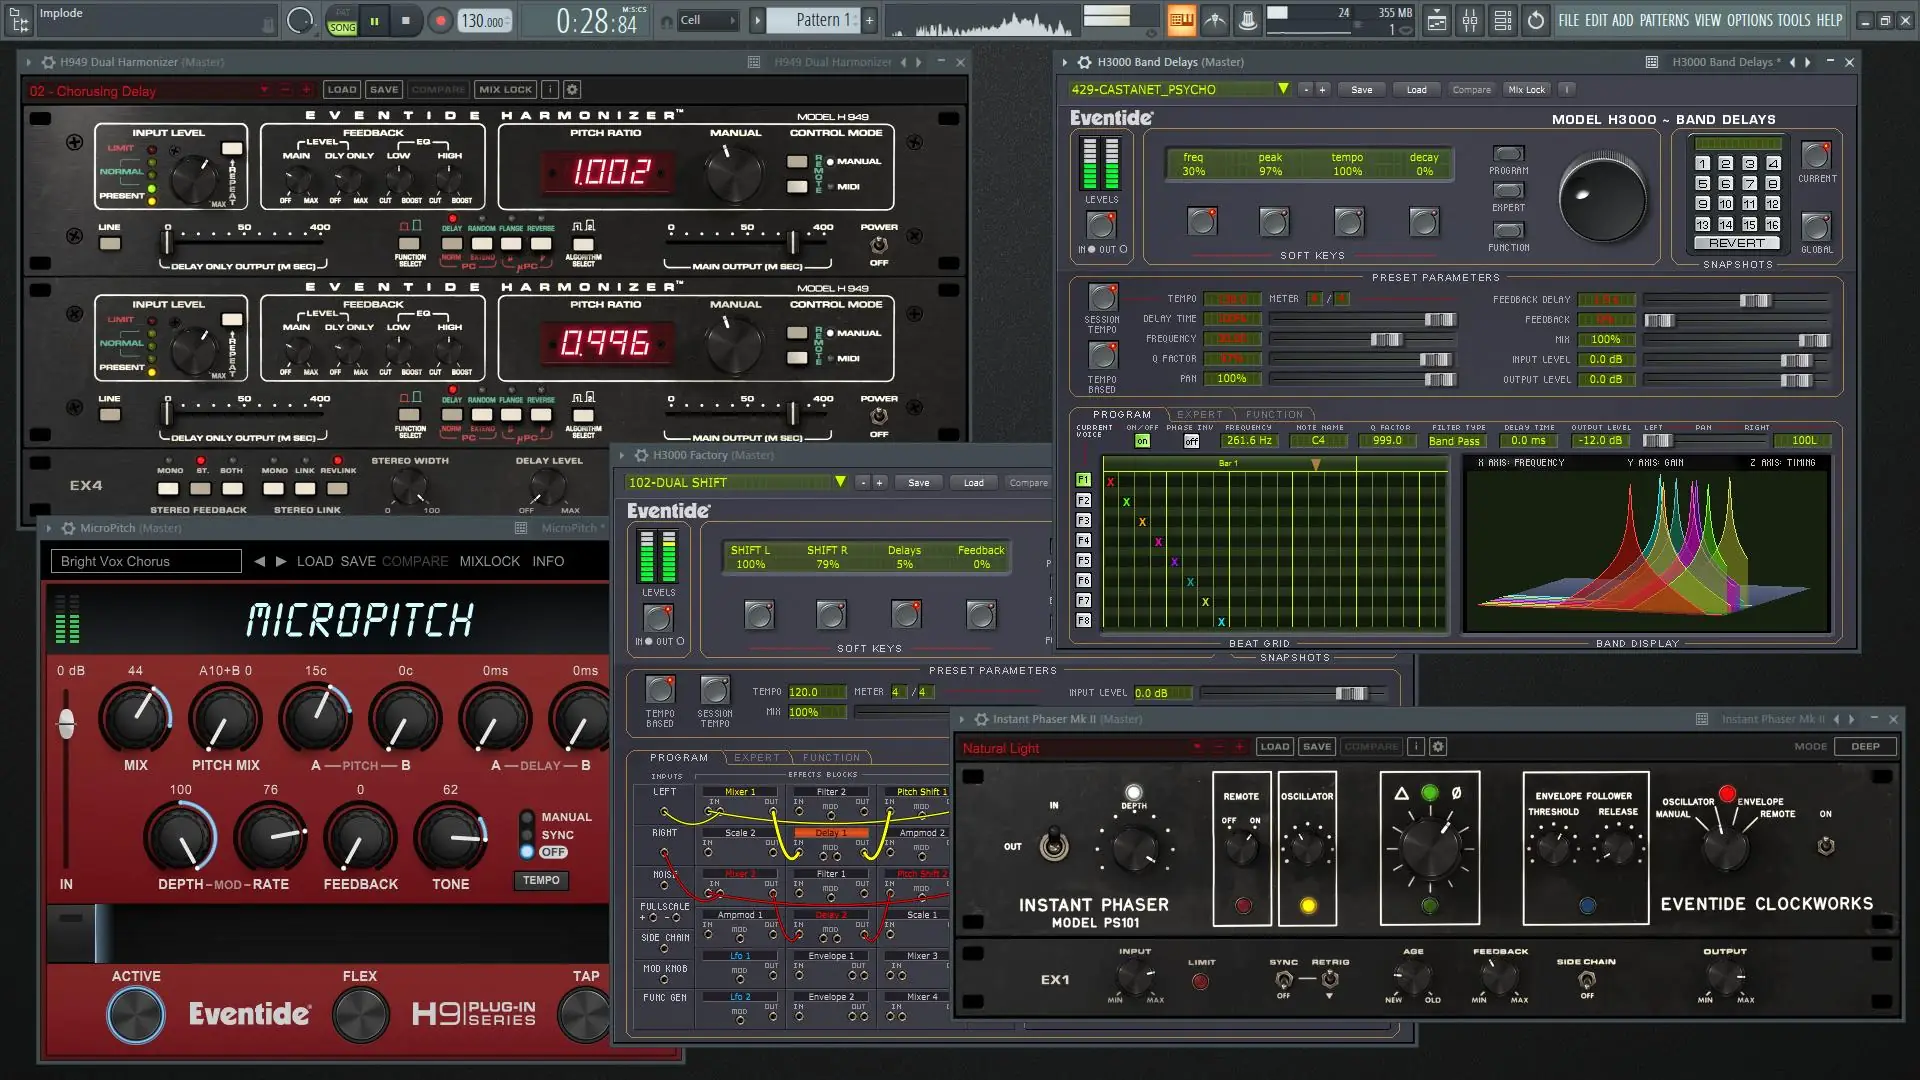
Task: Pause playback in FL Studio transport
Action: pos(374,21)
